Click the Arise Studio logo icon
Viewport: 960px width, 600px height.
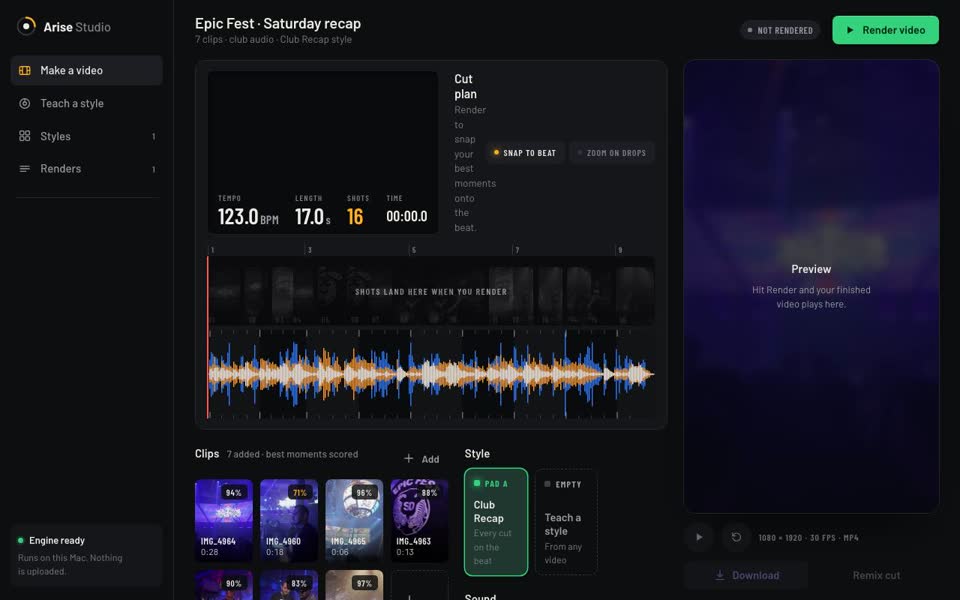(x=26, y=26)
